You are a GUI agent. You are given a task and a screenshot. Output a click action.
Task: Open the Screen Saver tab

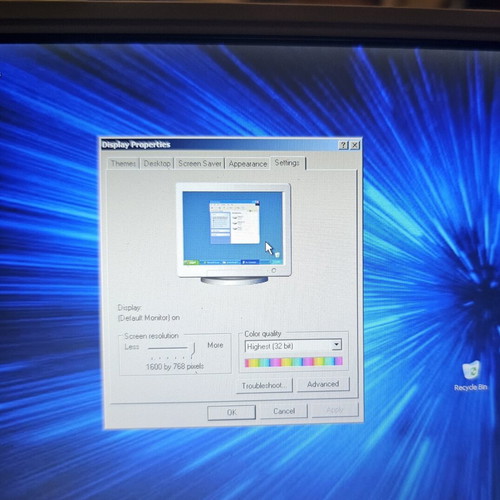click(x=200, y=163)
